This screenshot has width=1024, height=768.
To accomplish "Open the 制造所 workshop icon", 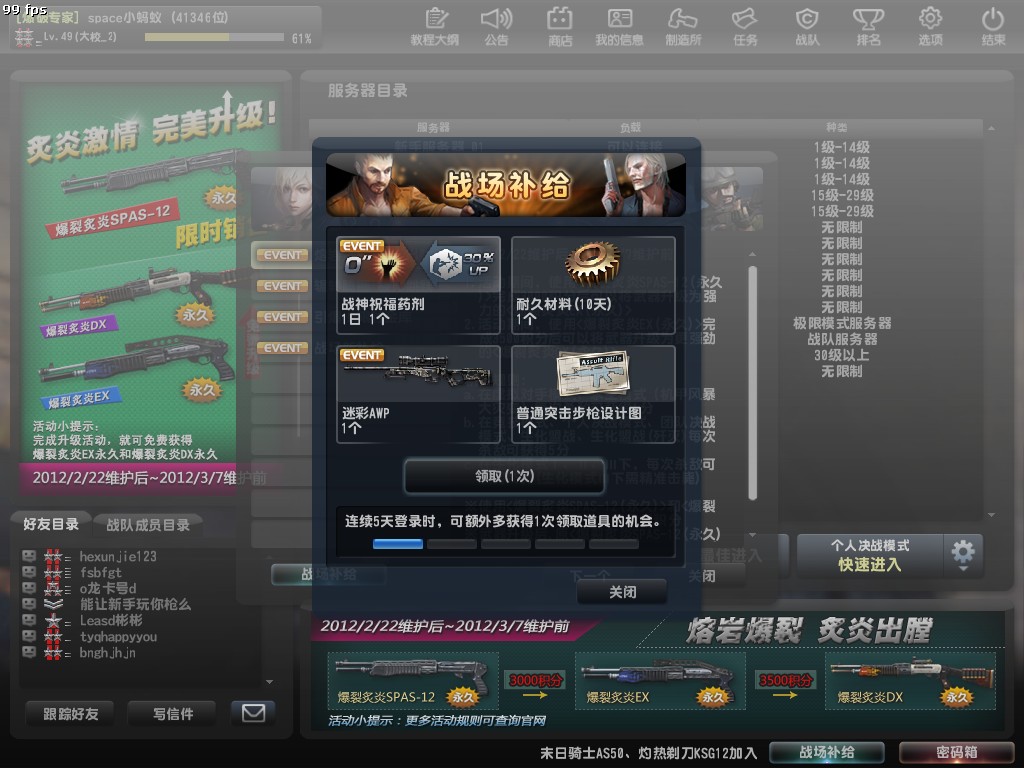I will coord(683,27).
